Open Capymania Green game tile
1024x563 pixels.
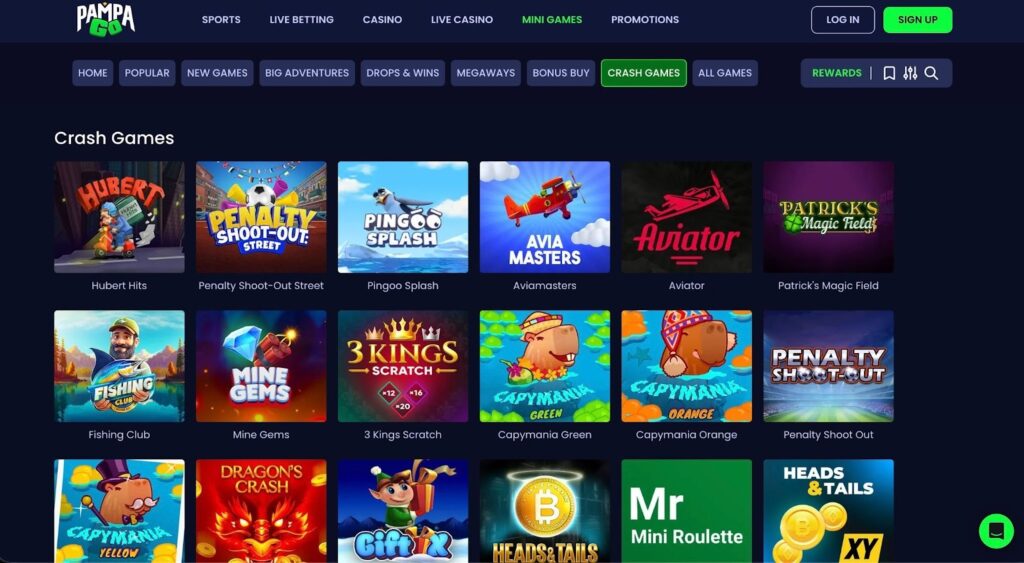[x=545, y=366]
